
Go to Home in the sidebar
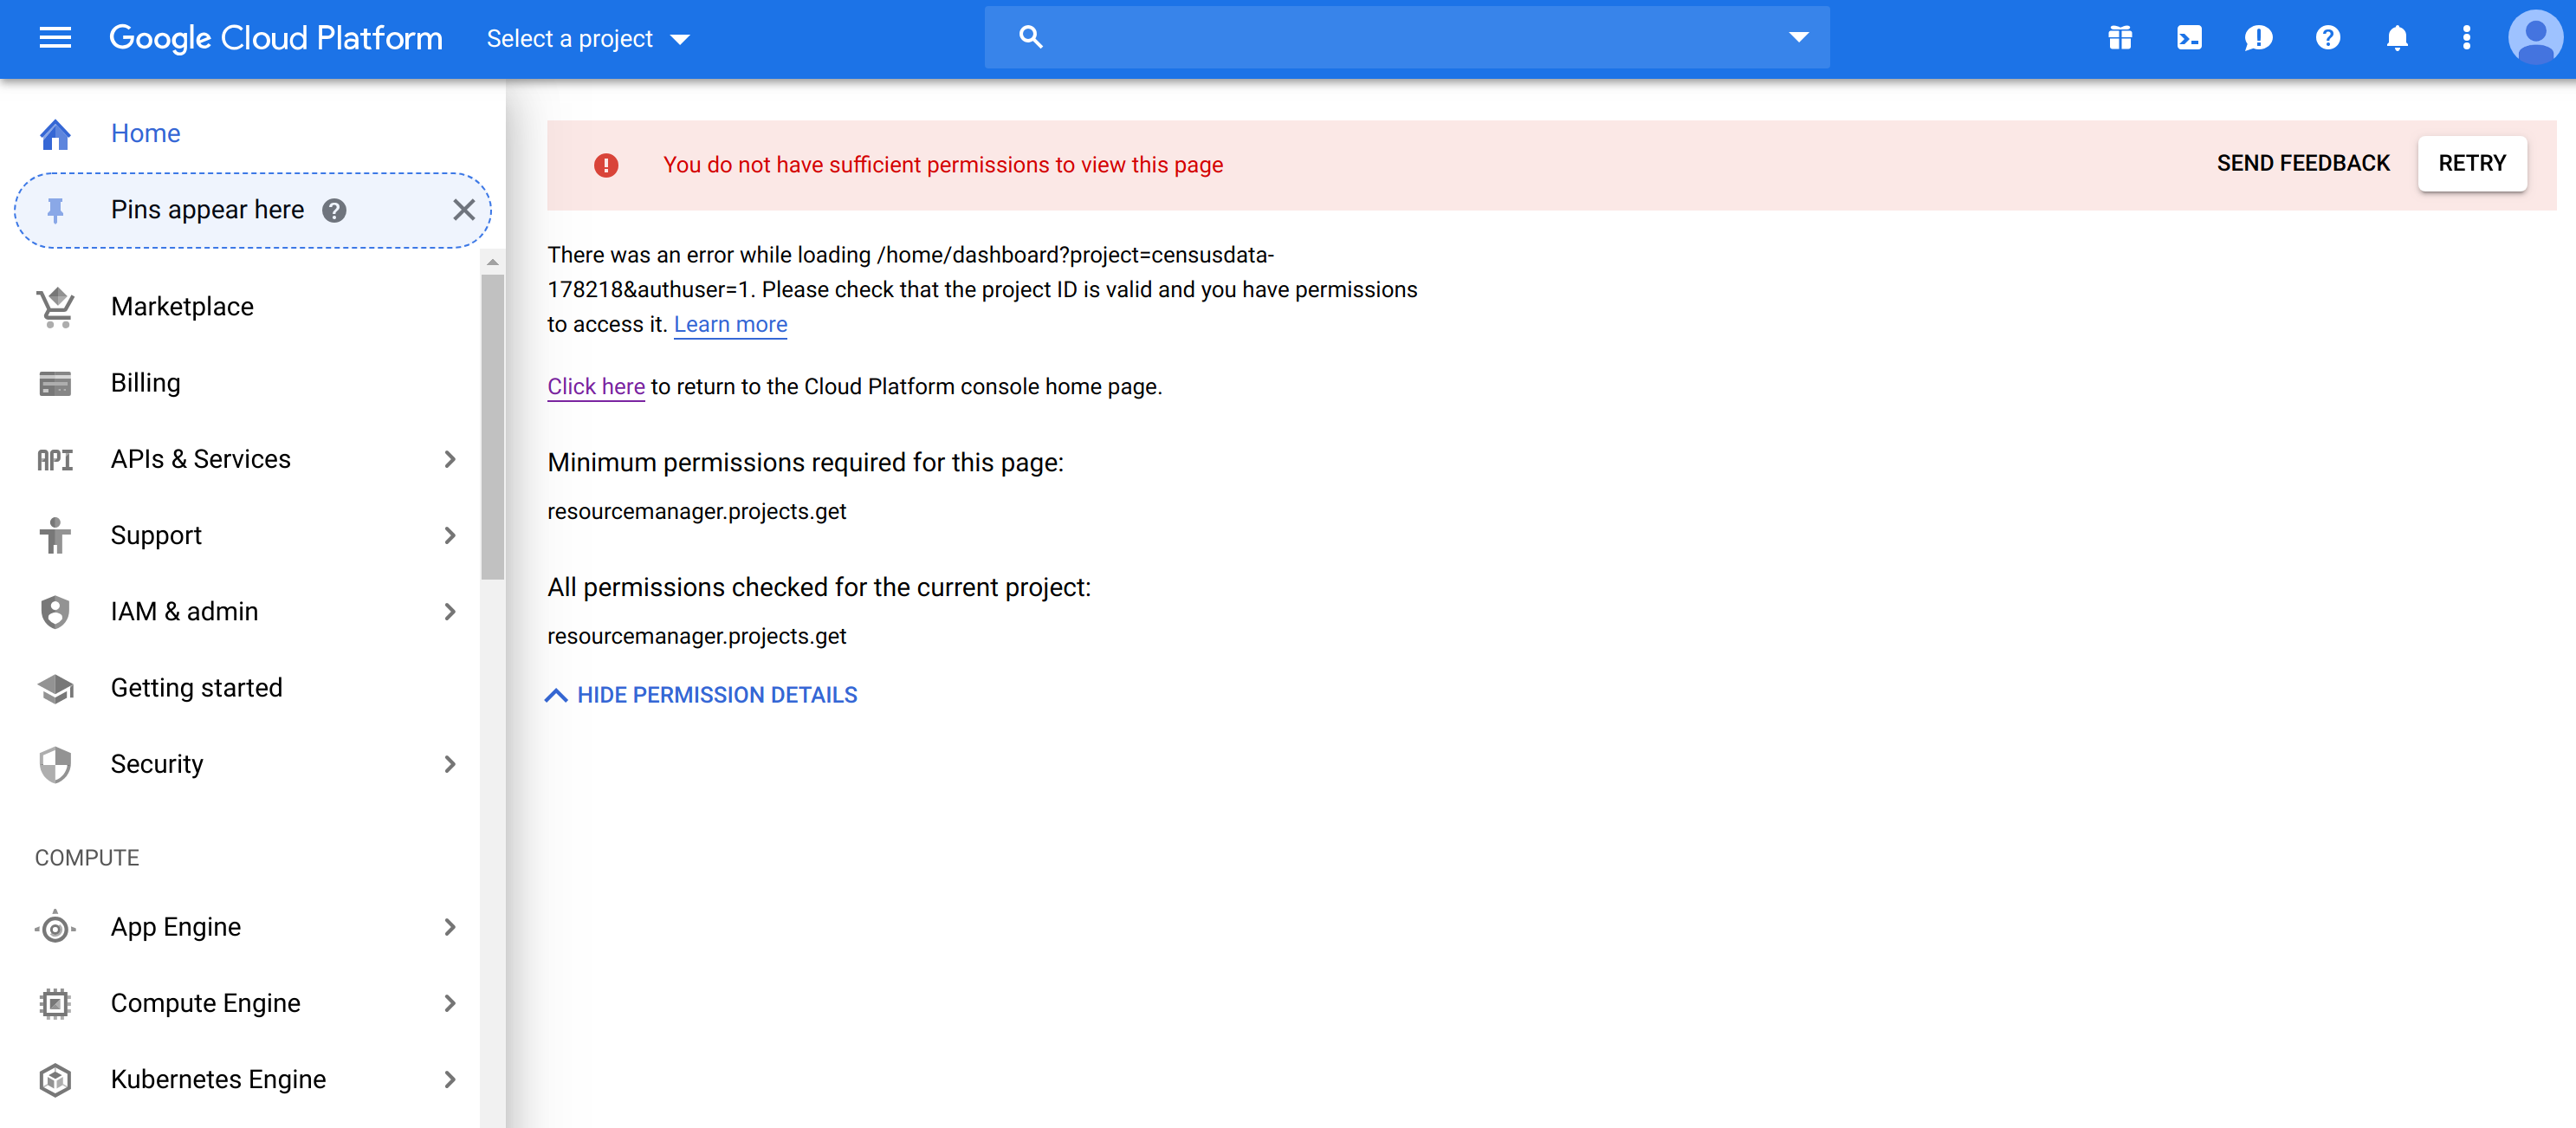(145, 133)
